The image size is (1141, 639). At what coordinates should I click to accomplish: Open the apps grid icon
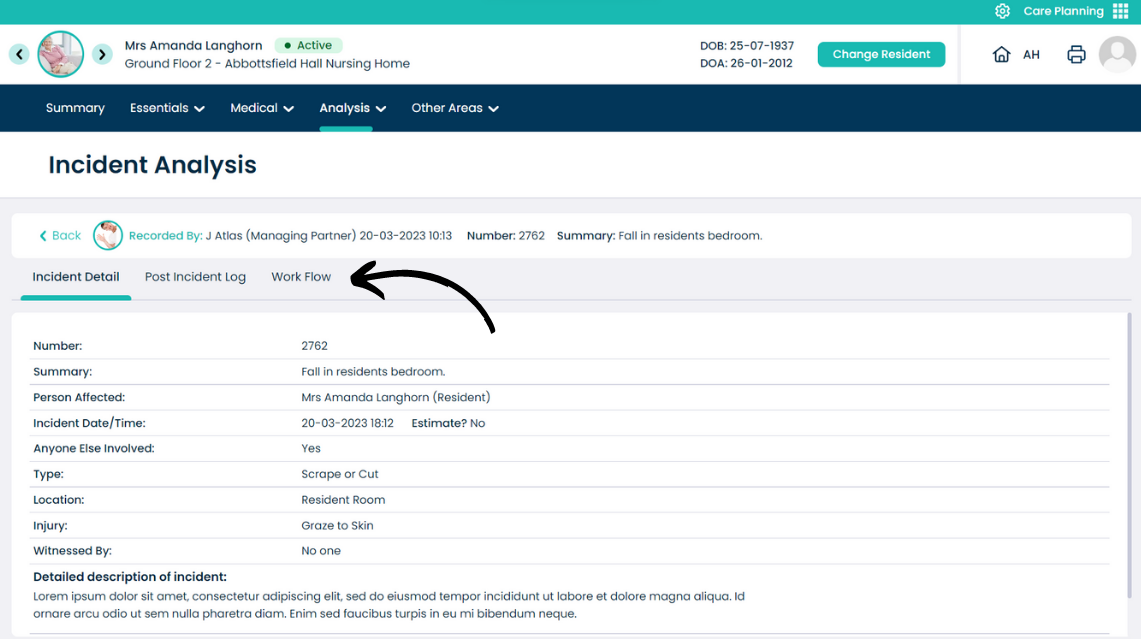click(1121, 11)
